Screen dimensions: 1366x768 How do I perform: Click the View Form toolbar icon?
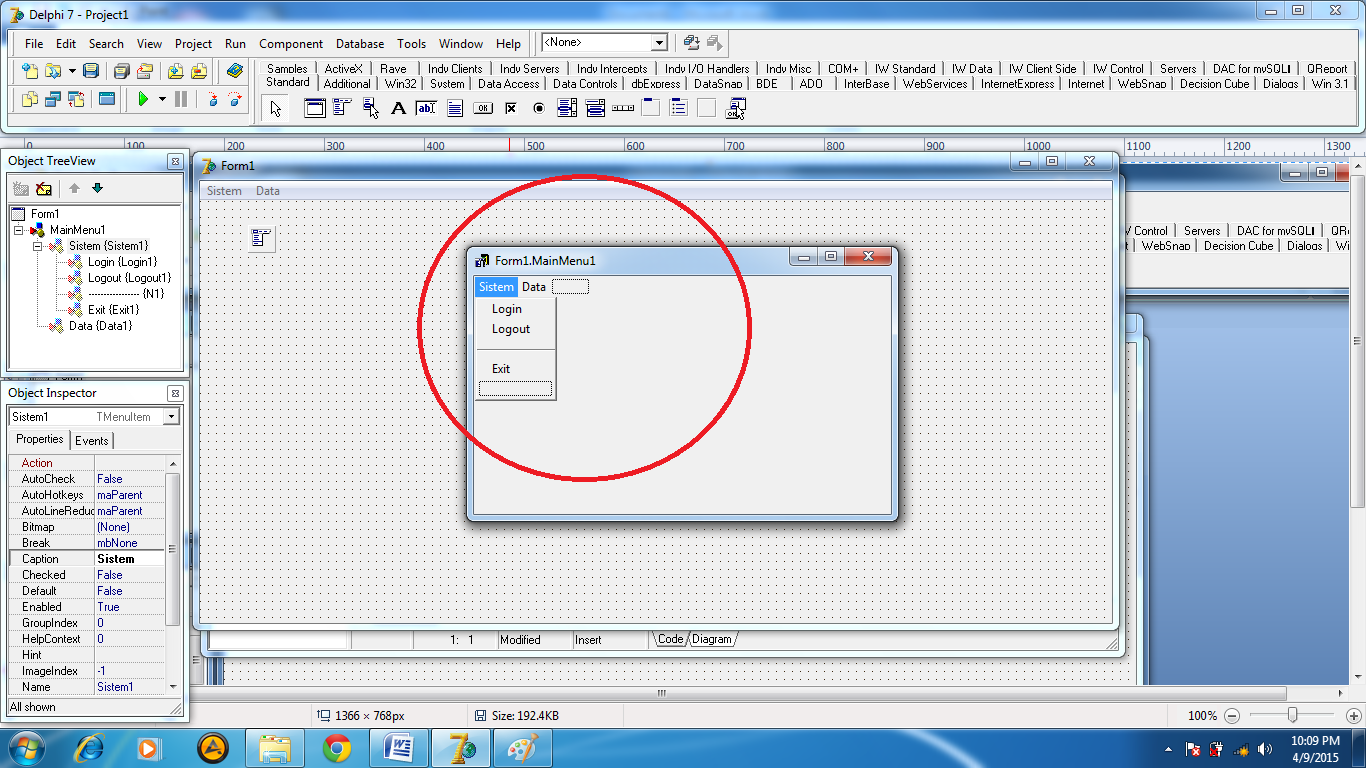[x=53, y=99]
